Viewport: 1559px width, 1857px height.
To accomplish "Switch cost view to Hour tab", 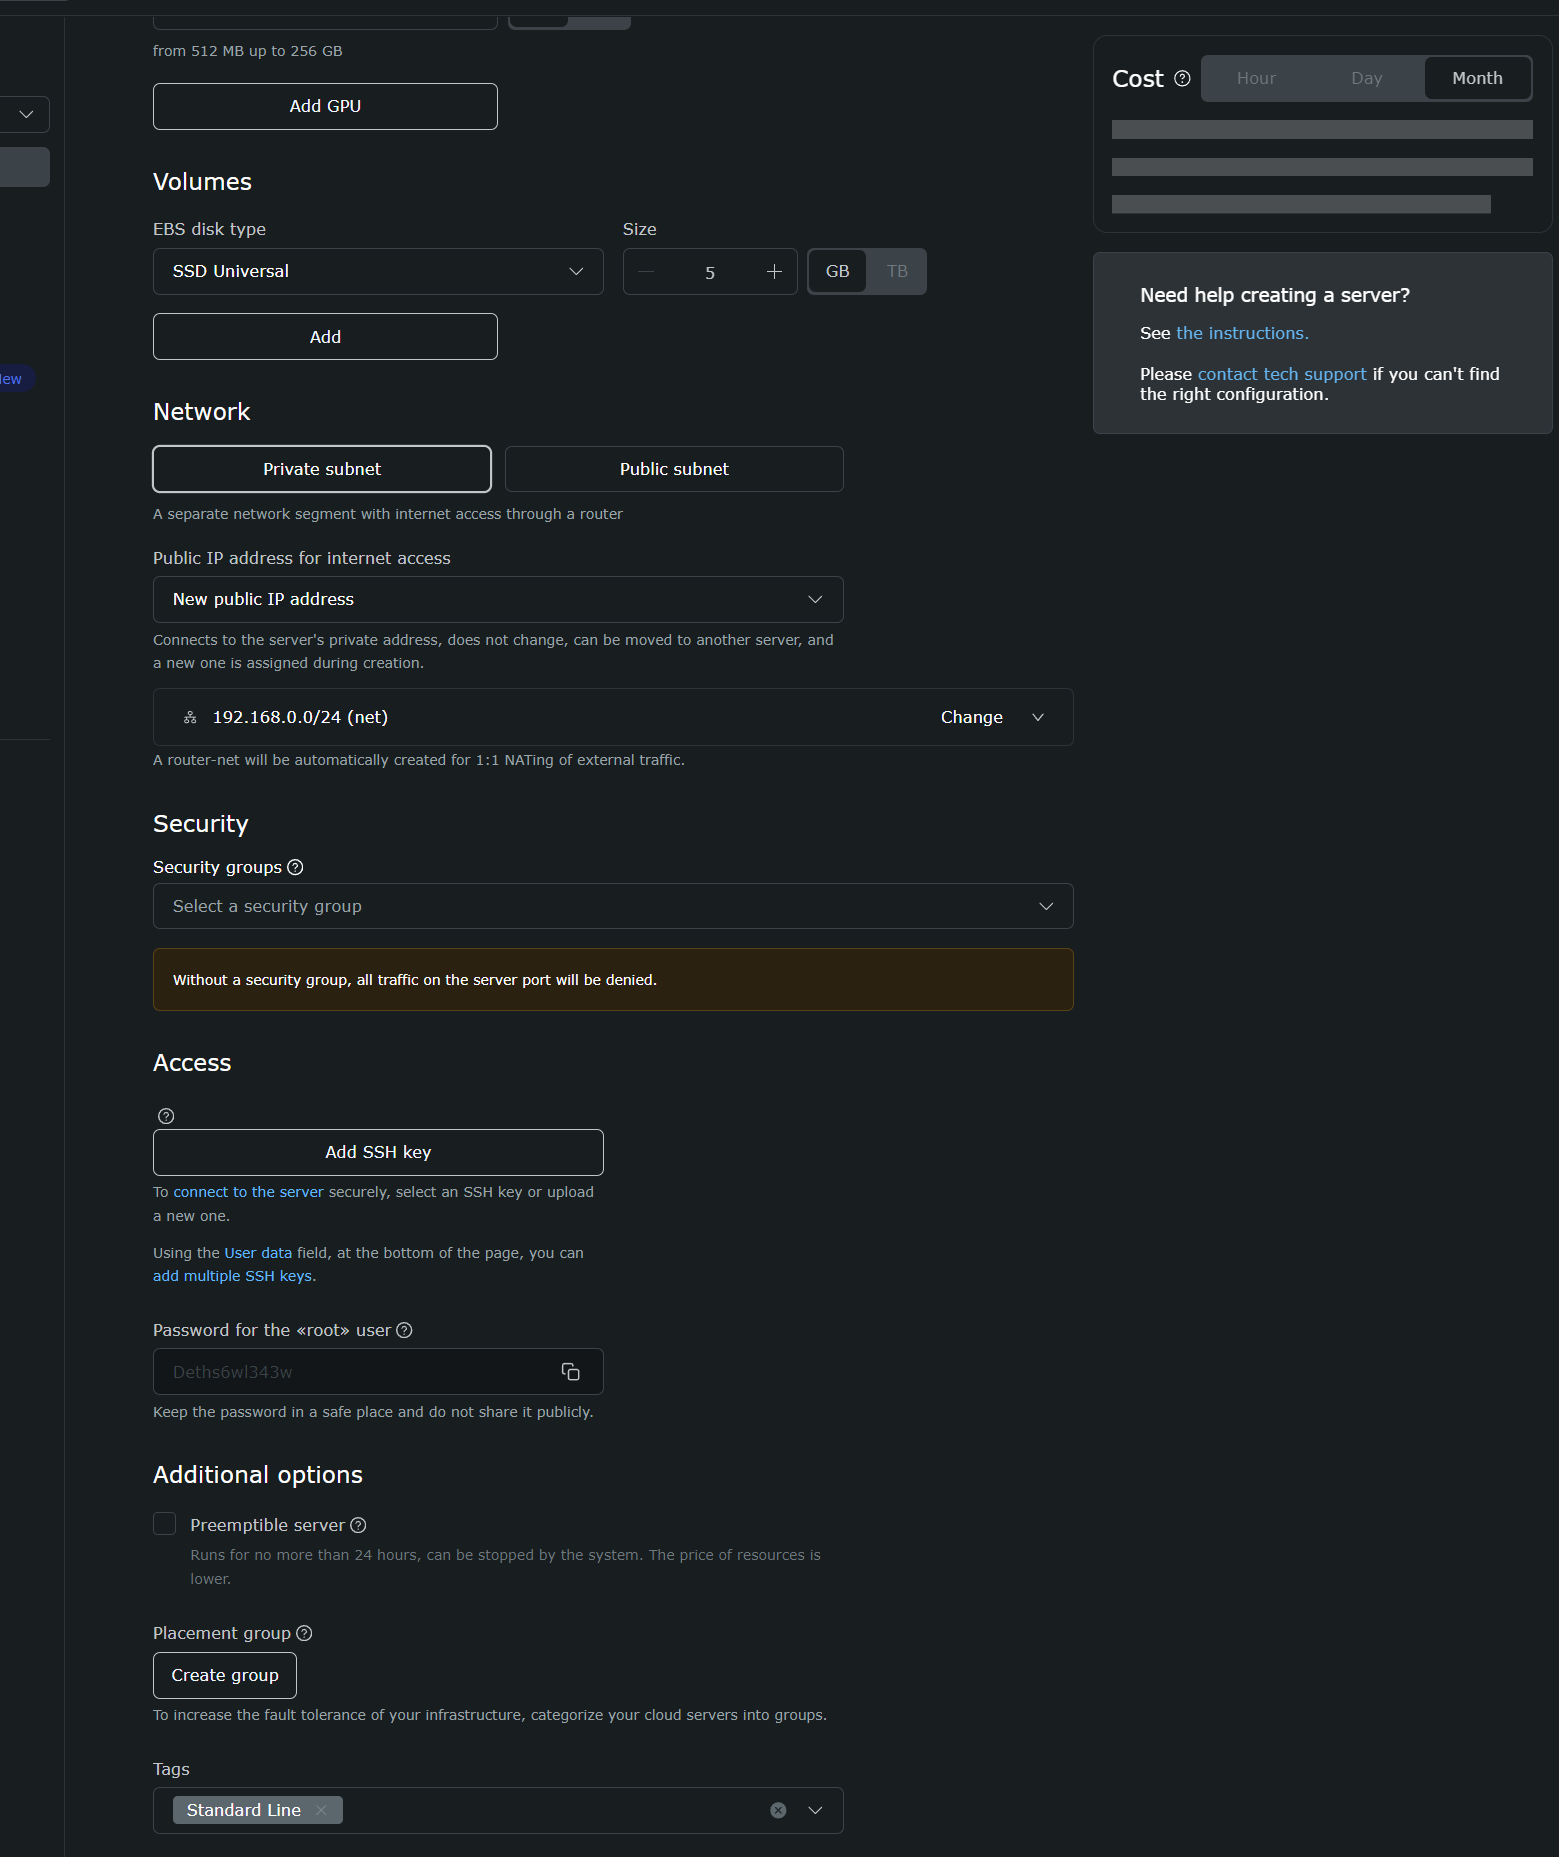I will click(x=1256, y=79).
